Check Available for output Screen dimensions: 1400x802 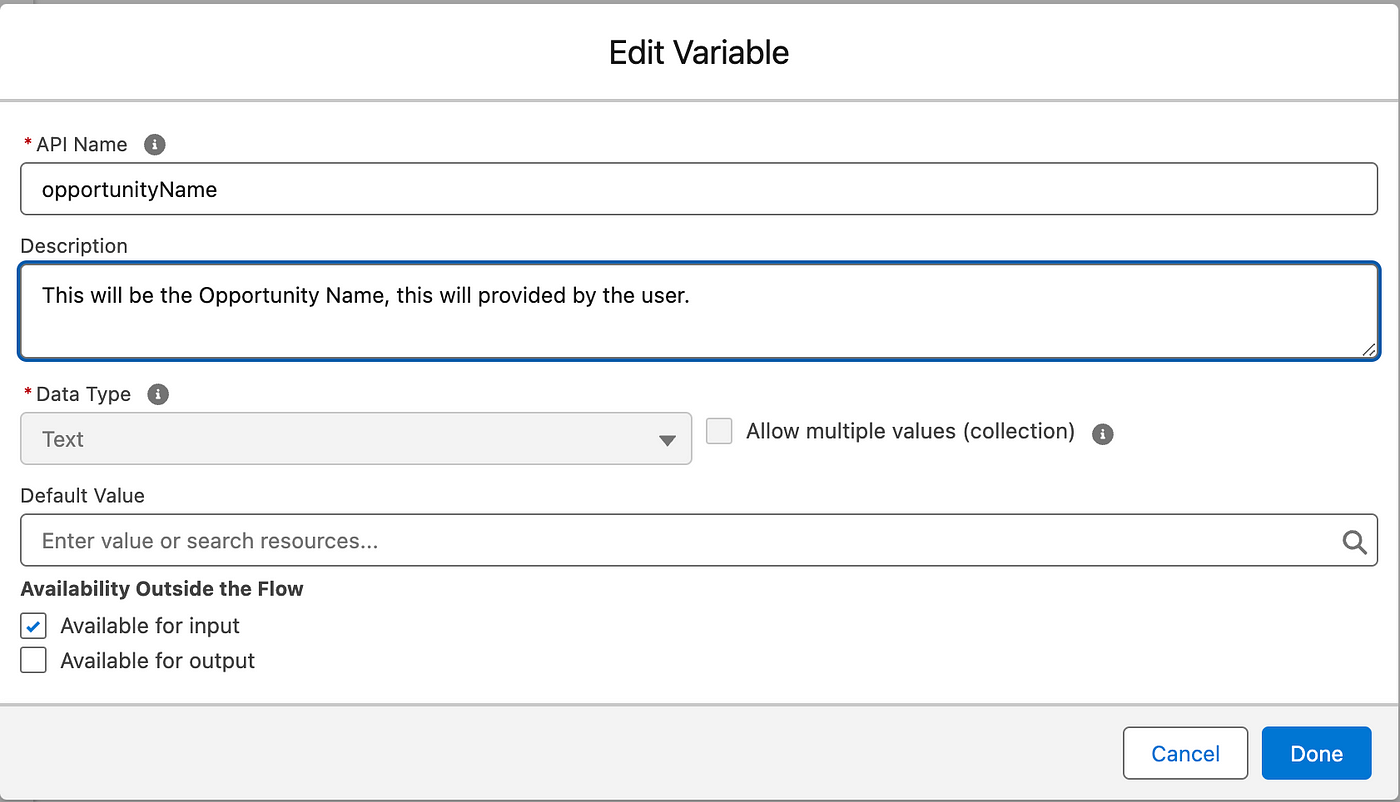[34, 661]
